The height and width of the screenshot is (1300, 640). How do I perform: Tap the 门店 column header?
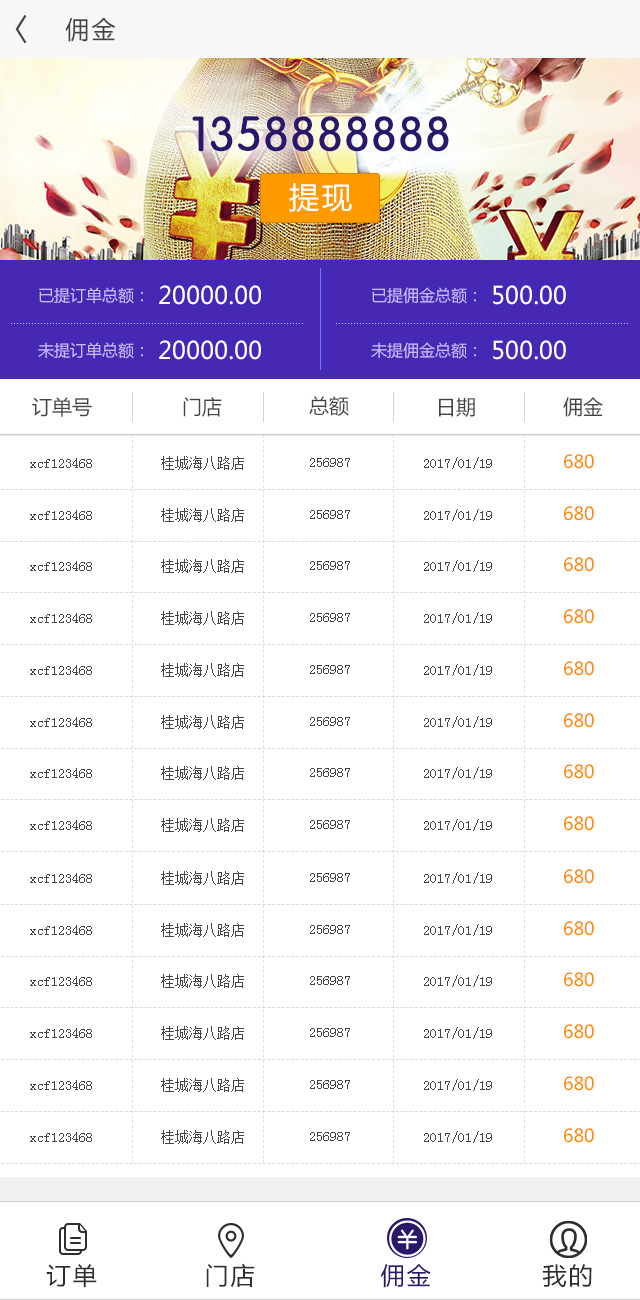pyautogui.click(x=201, y=407)
